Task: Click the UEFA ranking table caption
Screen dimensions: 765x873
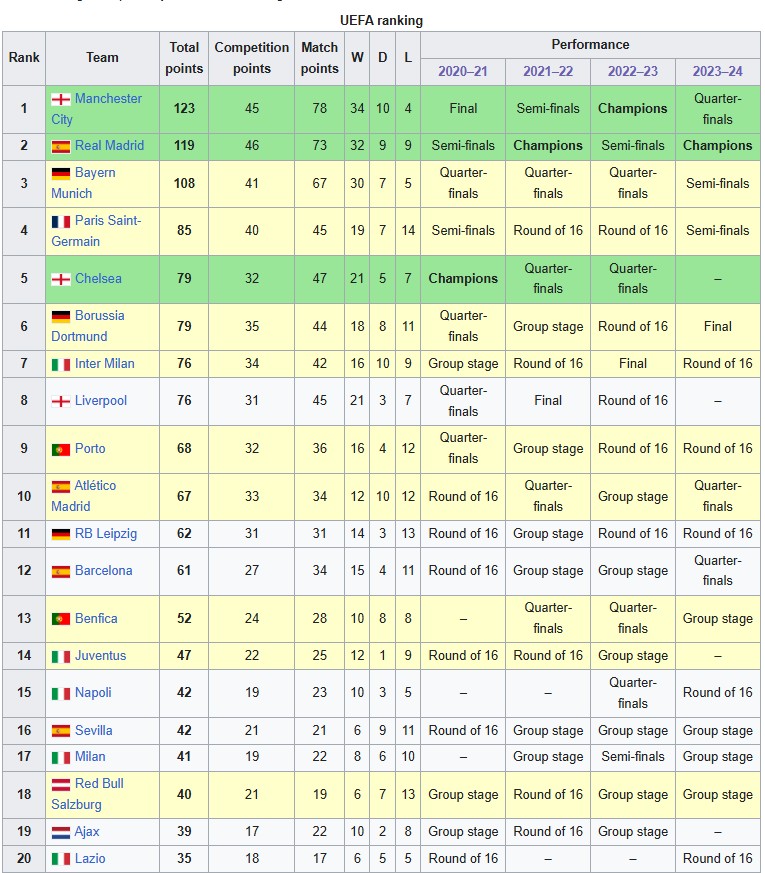Action: point(381,21)
